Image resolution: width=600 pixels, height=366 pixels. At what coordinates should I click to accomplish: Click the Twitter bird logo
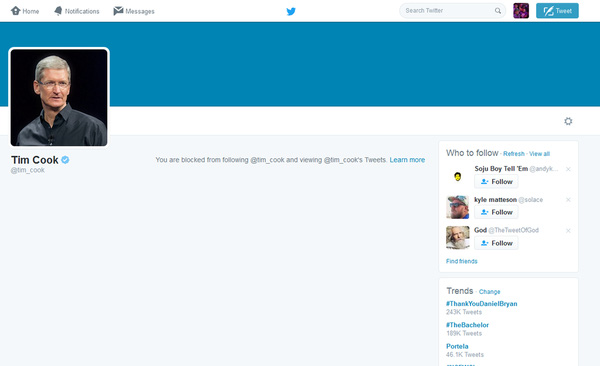[291, 11]
